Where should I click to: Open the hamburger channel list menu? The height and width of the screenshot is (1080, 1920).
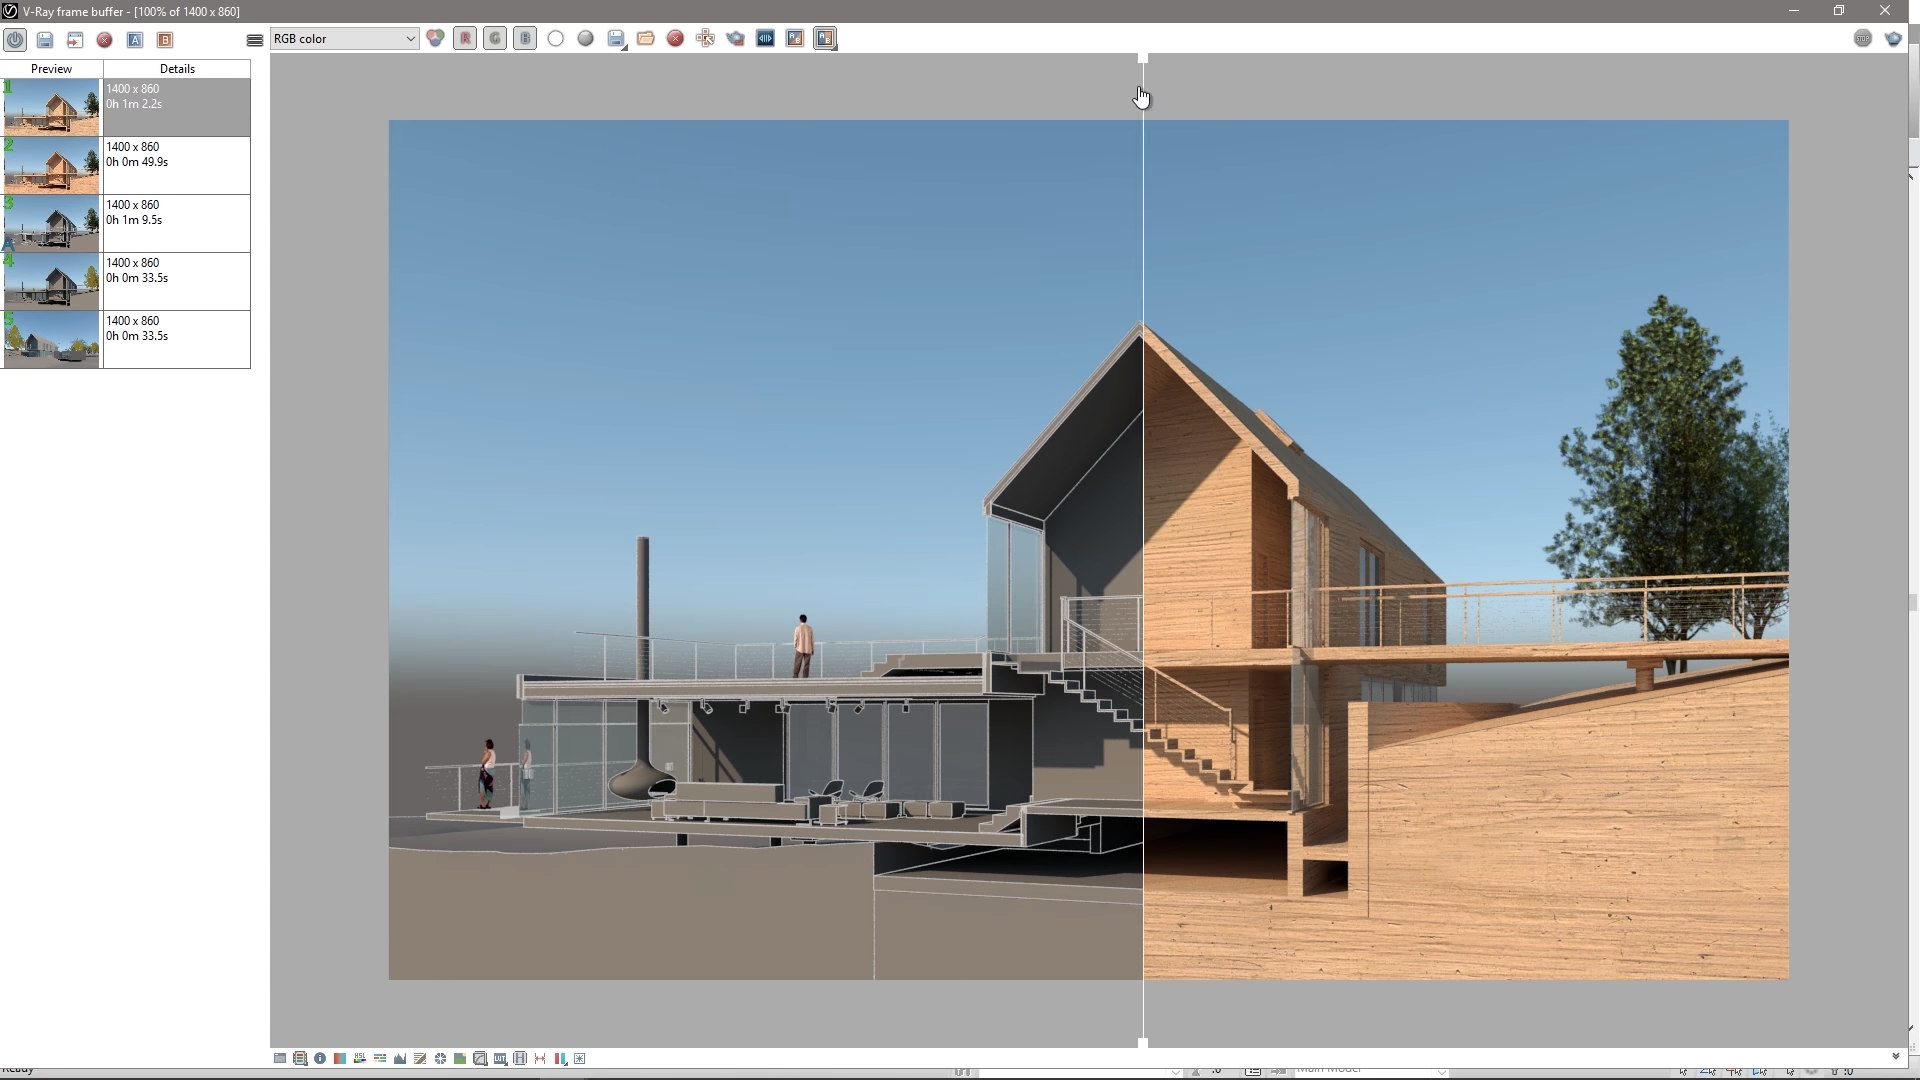tap(255, 40)
